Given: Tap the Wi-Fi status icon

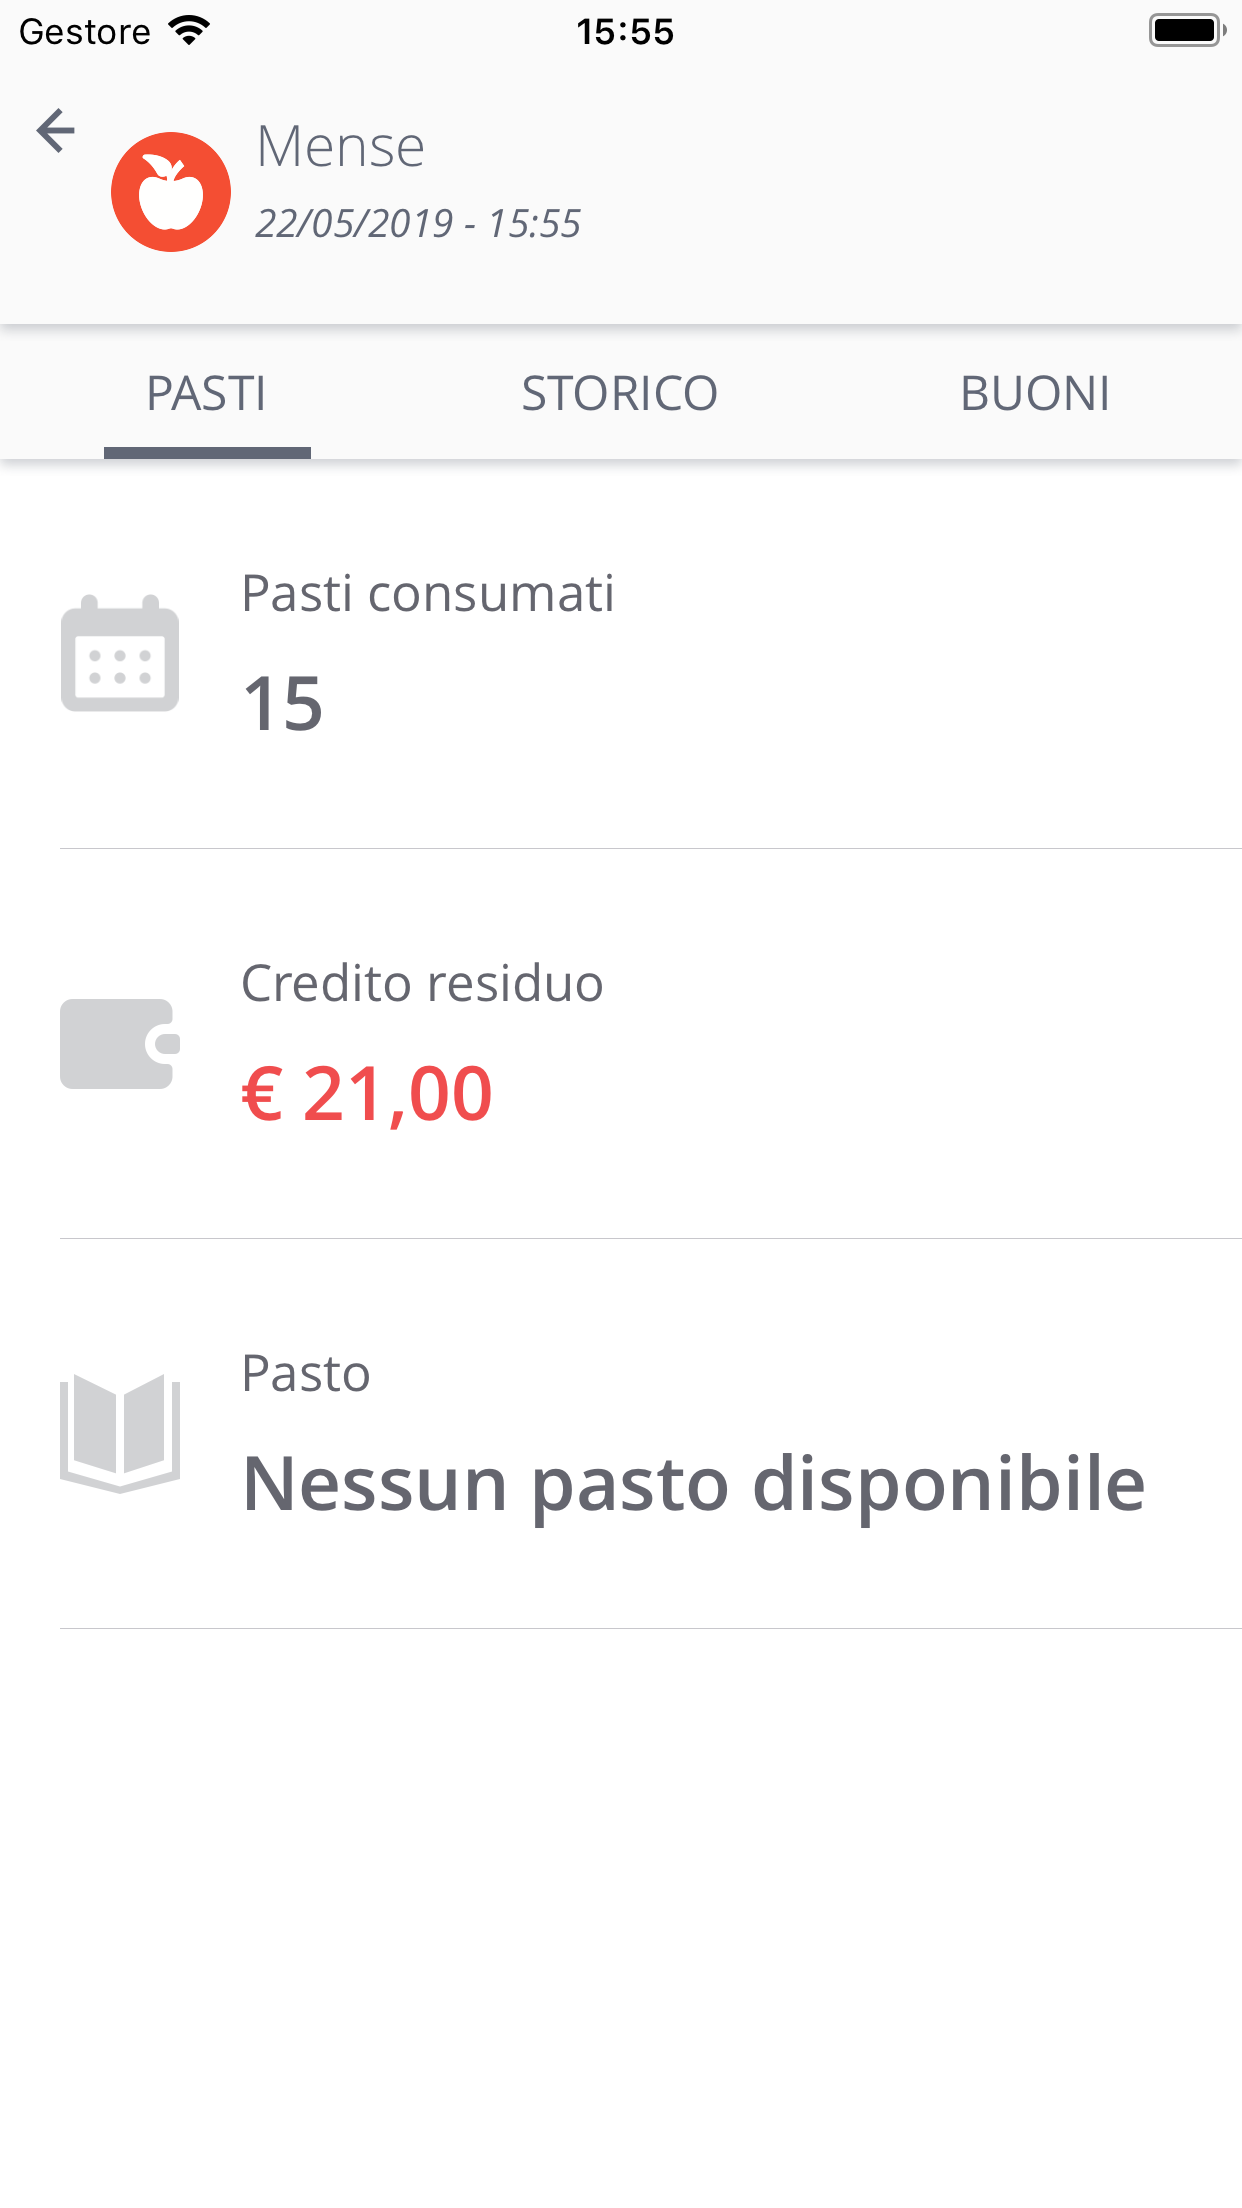Looking at the screenshot, I should [189, 31].
